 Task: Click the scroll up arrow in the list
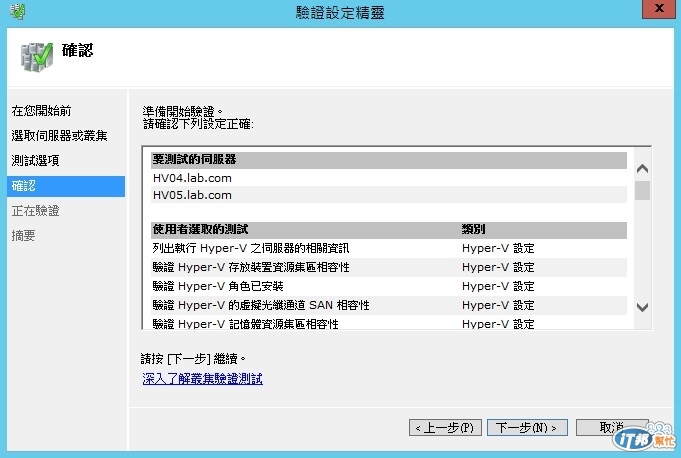pos(642,168)
